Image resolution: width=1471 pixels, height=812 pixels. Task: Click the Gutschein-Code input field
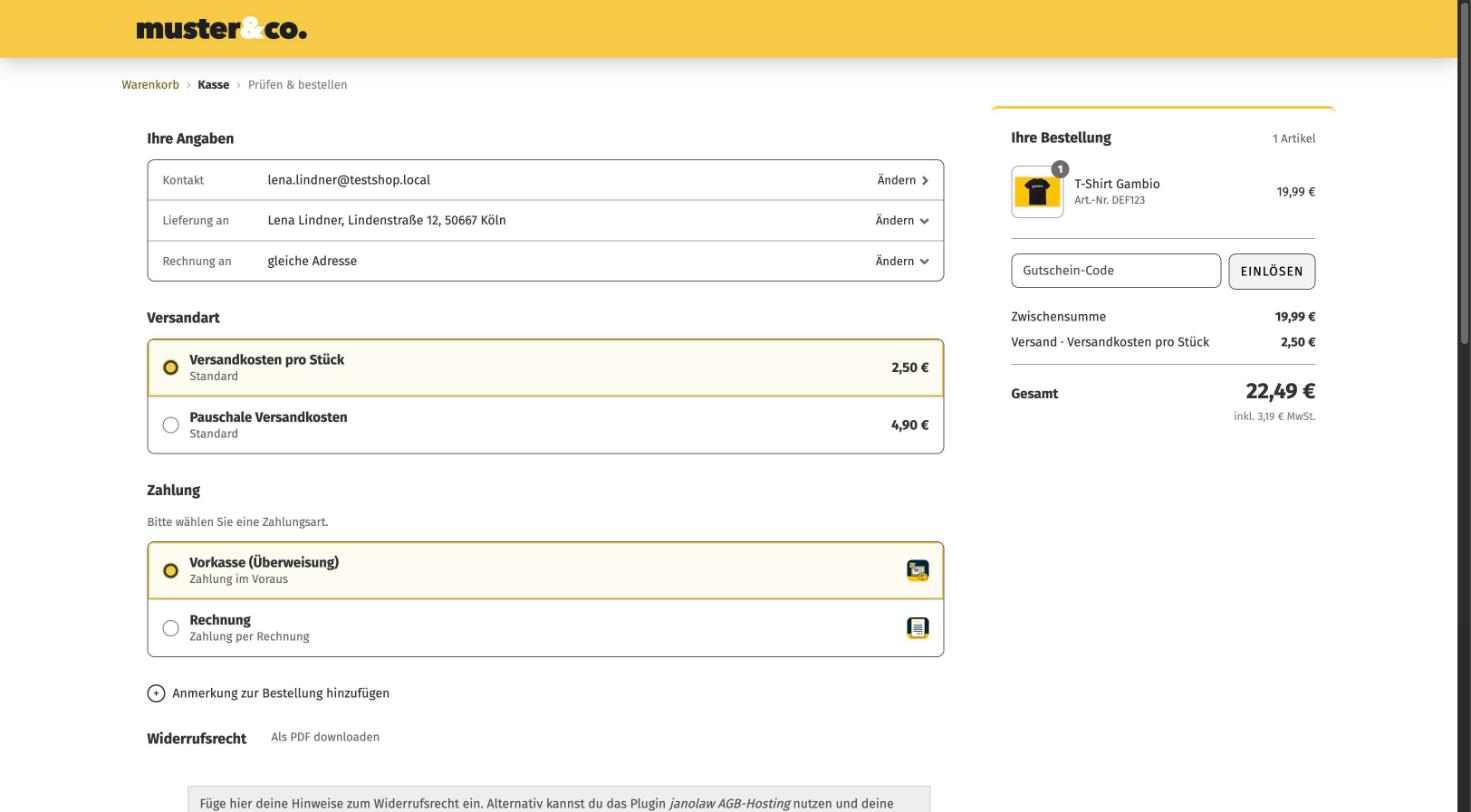click(1116, 271)
